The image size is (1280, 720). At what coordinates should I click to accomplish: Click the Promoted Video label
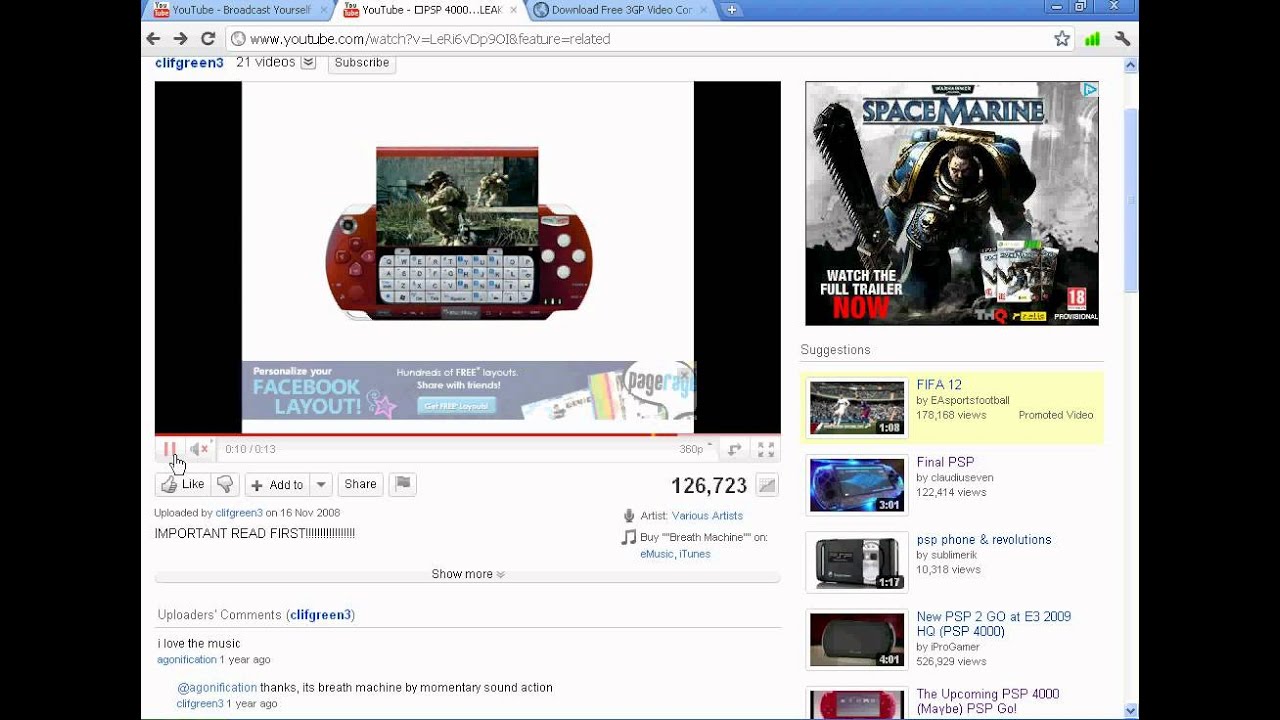[x=1056, y=415]
